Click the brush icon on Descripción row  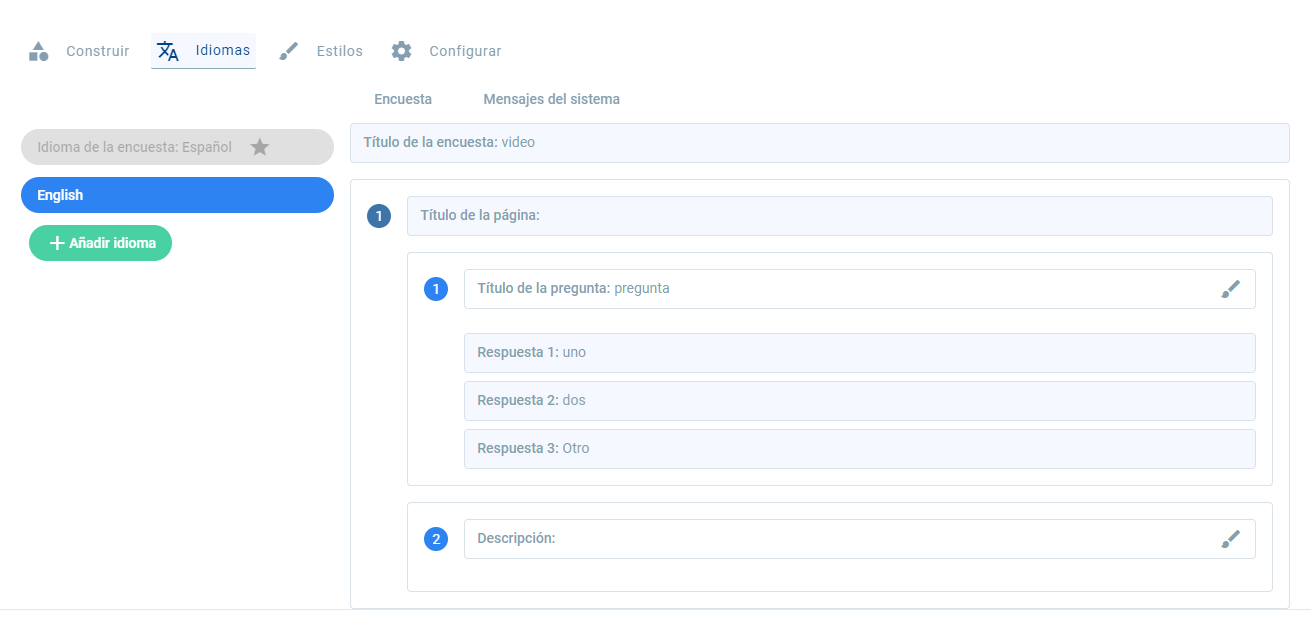tap(1231, 539)
